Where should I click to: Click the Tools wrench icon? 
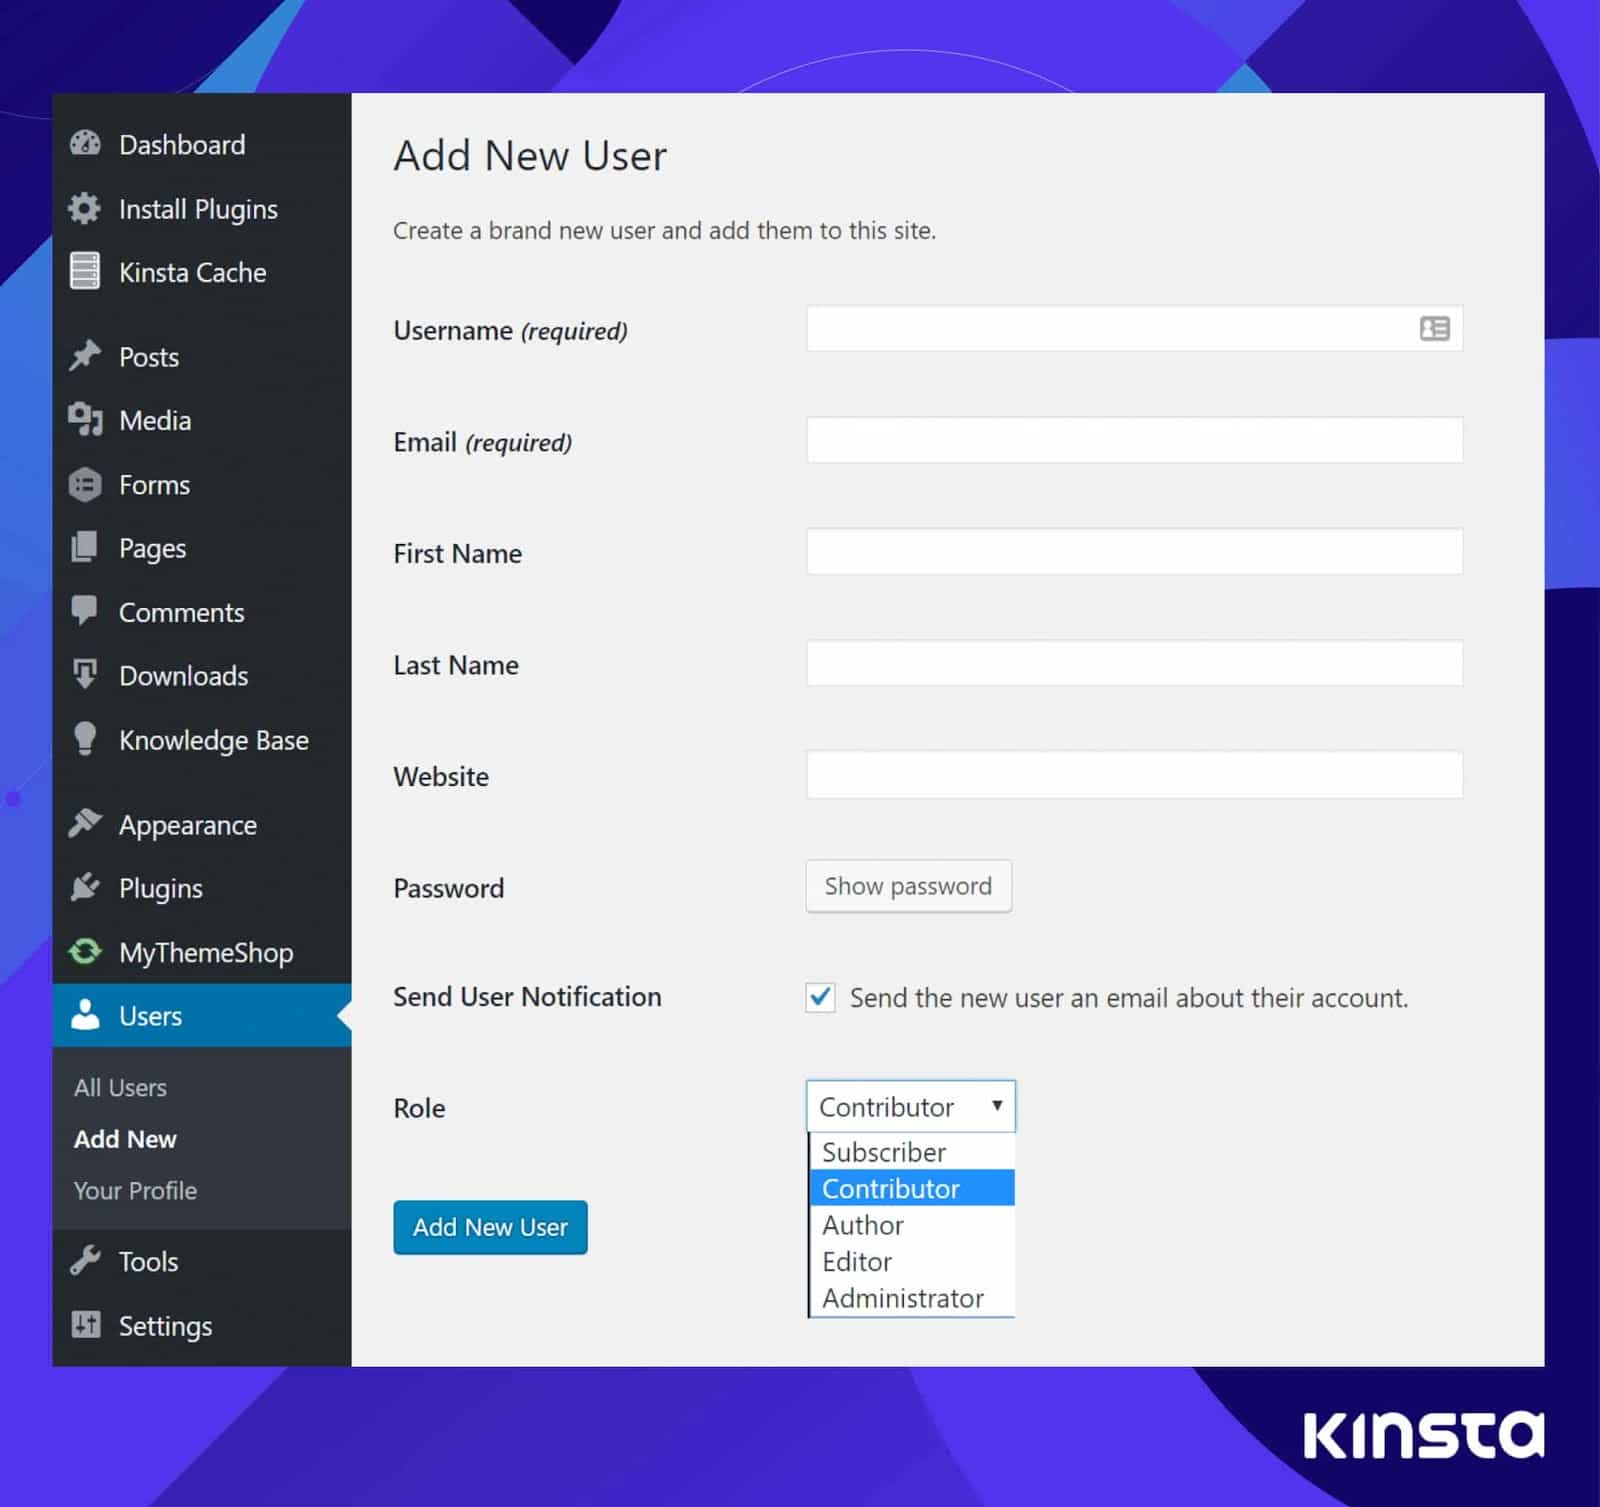[85, 1261]
